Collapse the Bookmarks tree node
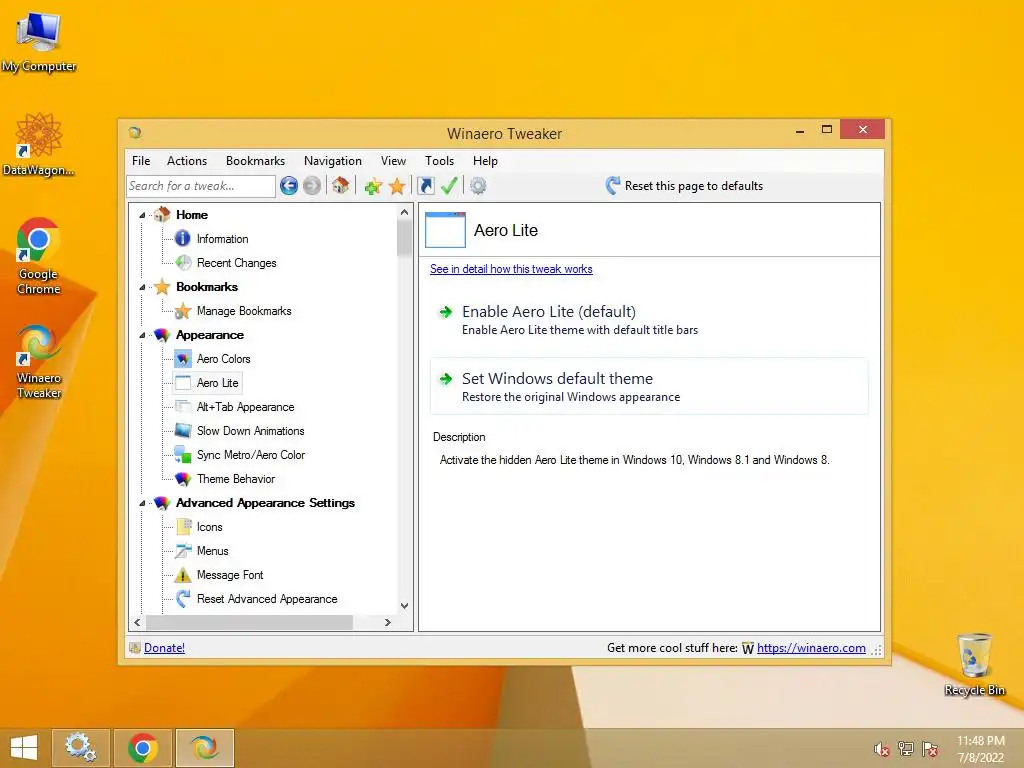The height and width of the screenshot is (768, 1024). [x=142, y=287]
